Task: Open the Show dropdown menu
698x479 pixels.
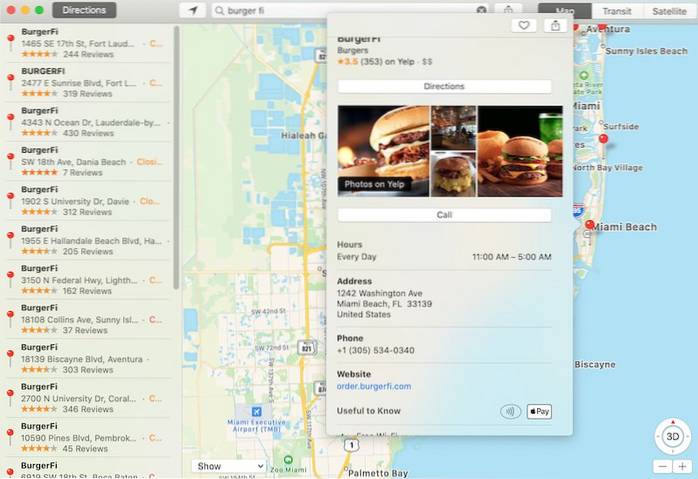Action: coord(230,466)
